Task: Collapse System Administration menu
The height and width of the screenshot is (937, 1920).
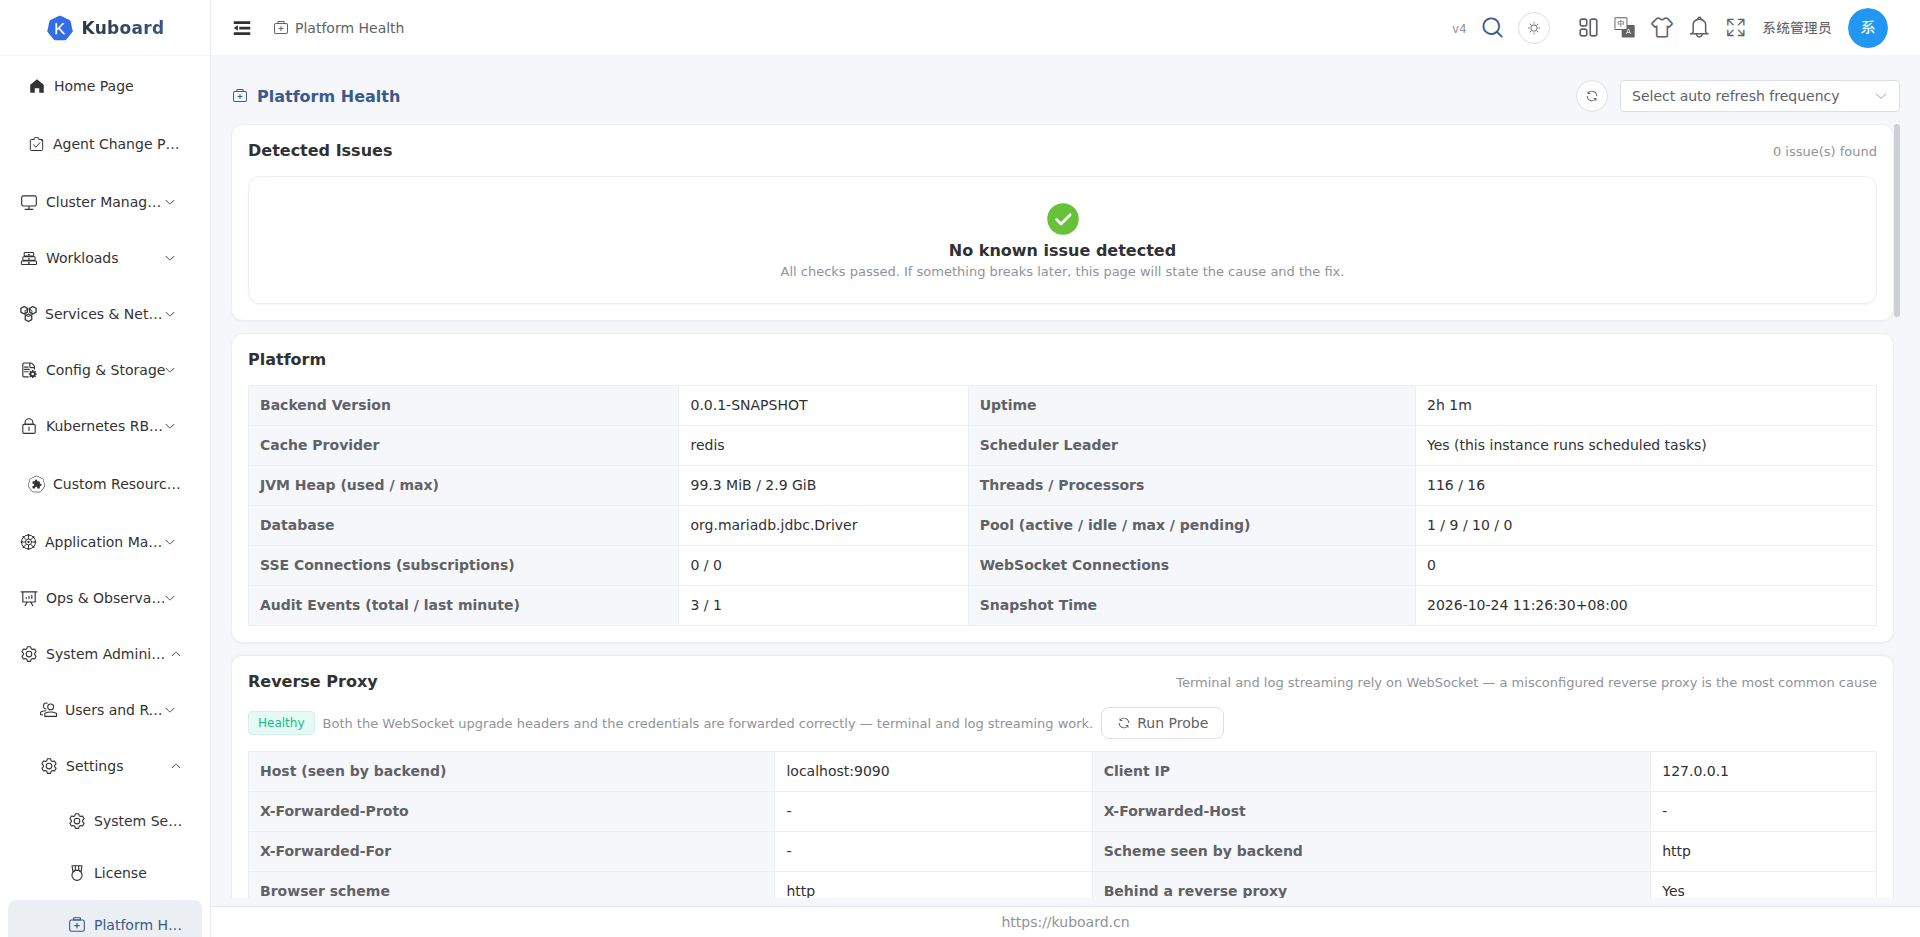Action: [105, 654]
